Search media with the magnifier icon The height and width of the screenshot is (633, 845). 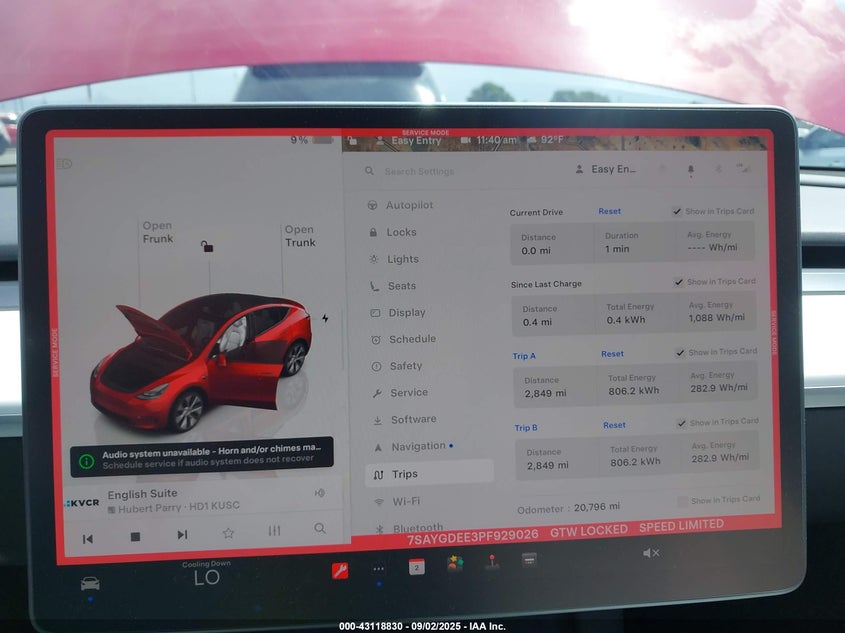(x=320, y=529)
